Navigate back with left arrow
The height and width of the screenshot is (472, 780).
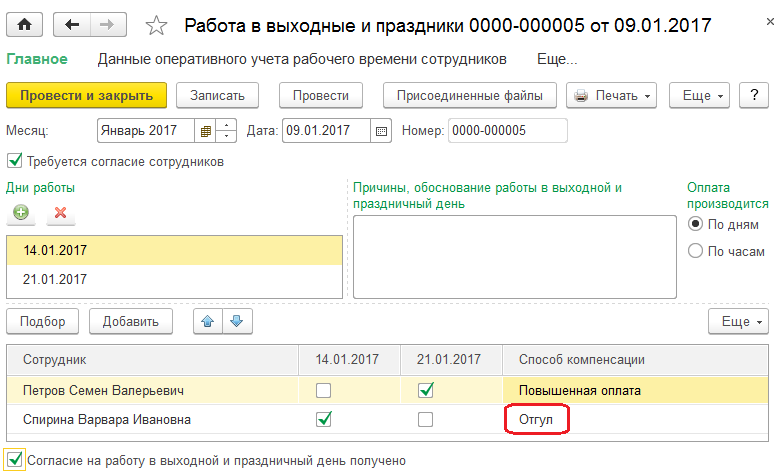pyautogui.click(x=72, y=24)
